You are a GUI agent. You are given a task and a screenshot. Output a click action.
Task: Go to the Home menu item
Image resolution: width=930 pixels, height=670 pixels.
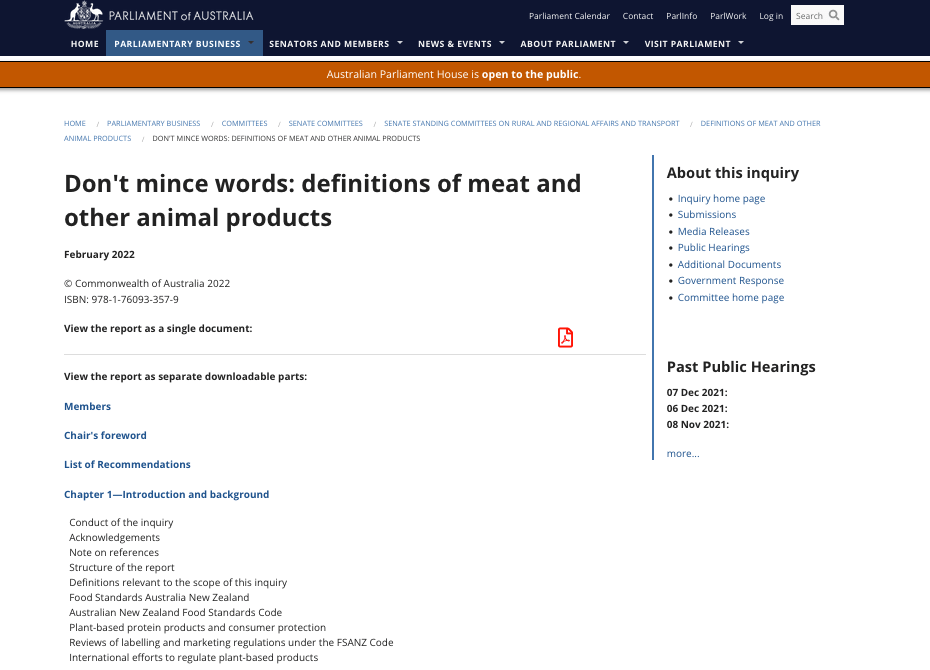(x=85, y=44)
